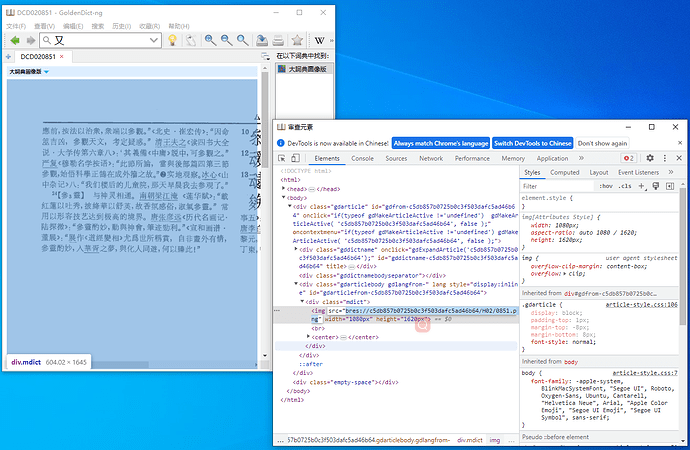Open the DevTools three-dot customize menu
690x450 pixels.
click(x=665, y=158)
